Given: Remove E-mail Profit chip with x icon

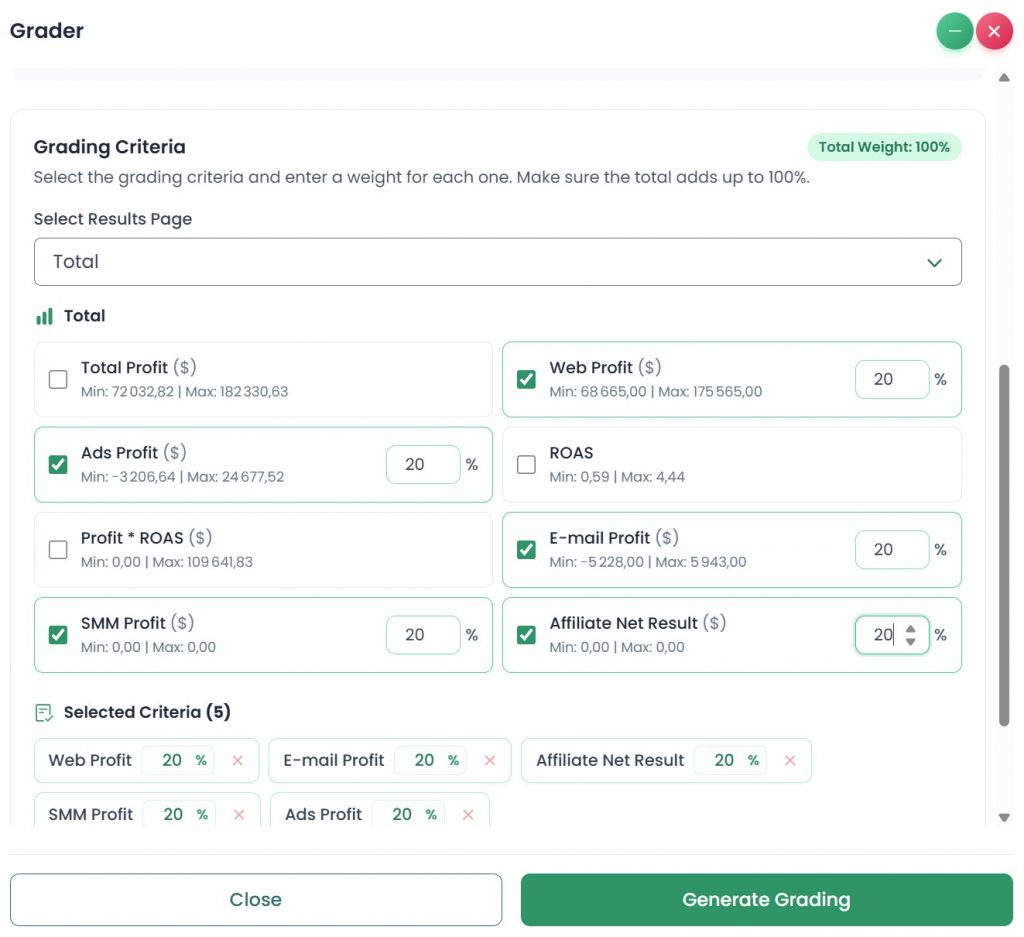Looking at the screenshot, I should [x=490, y=761].
